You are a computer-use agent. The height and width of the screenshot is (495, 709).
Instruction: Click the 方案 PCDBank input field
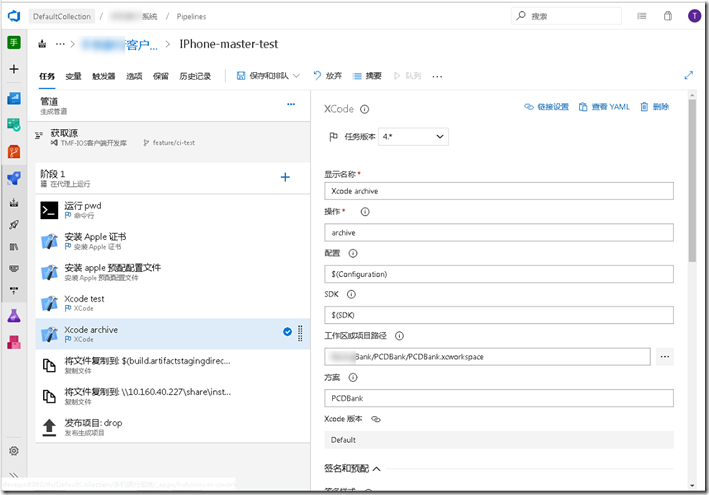499,398
